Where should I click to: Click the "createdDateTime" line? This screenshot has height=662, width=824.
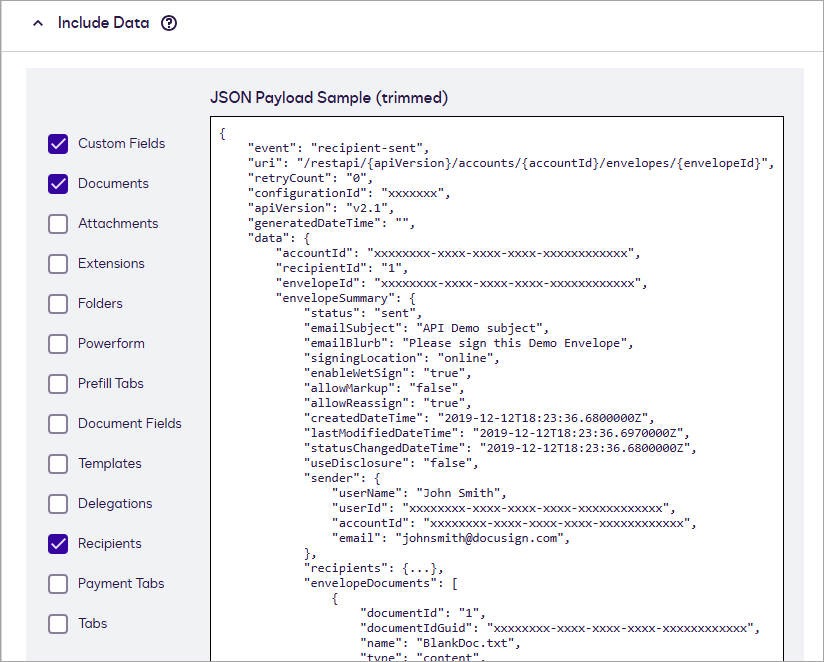coord(479,418)
